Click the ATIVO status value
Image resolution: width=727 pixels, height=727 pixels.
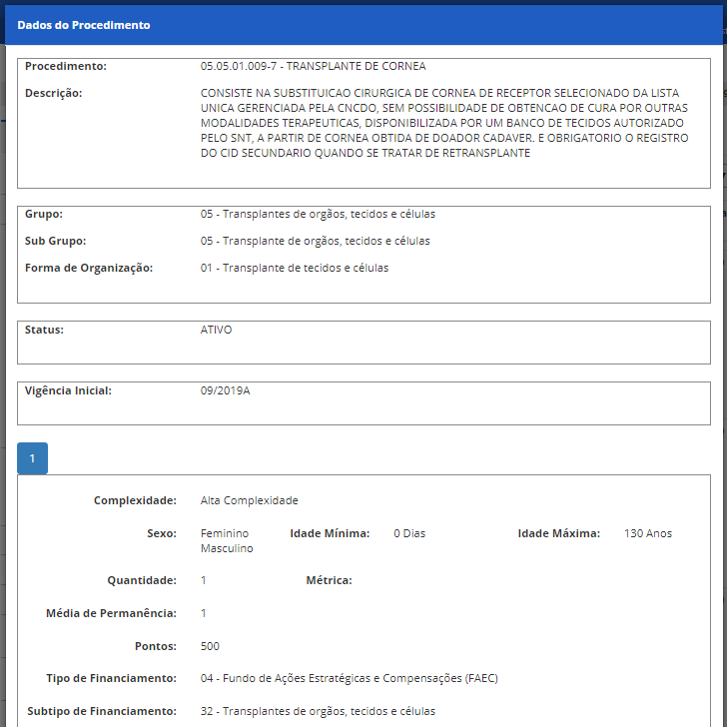(216, 329)
